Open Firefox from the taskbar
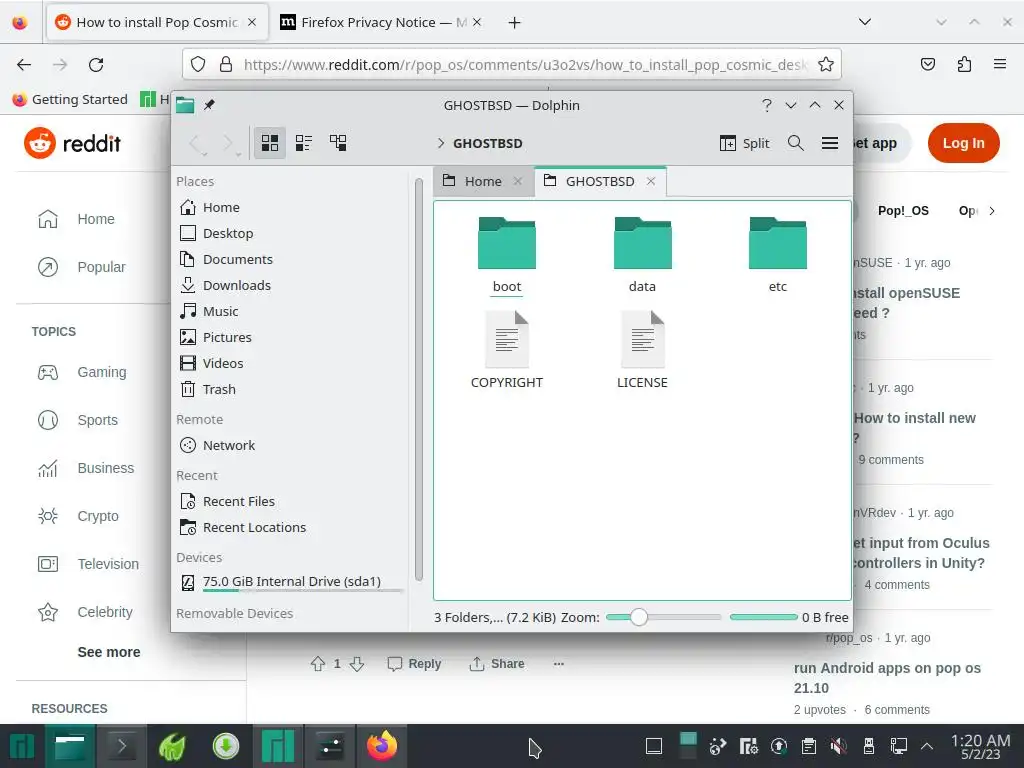 (382, 746)
